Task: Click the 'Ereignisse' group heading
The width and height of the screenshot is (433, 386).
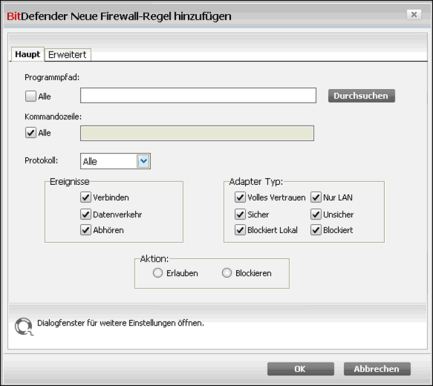Action: click(69, 182)
